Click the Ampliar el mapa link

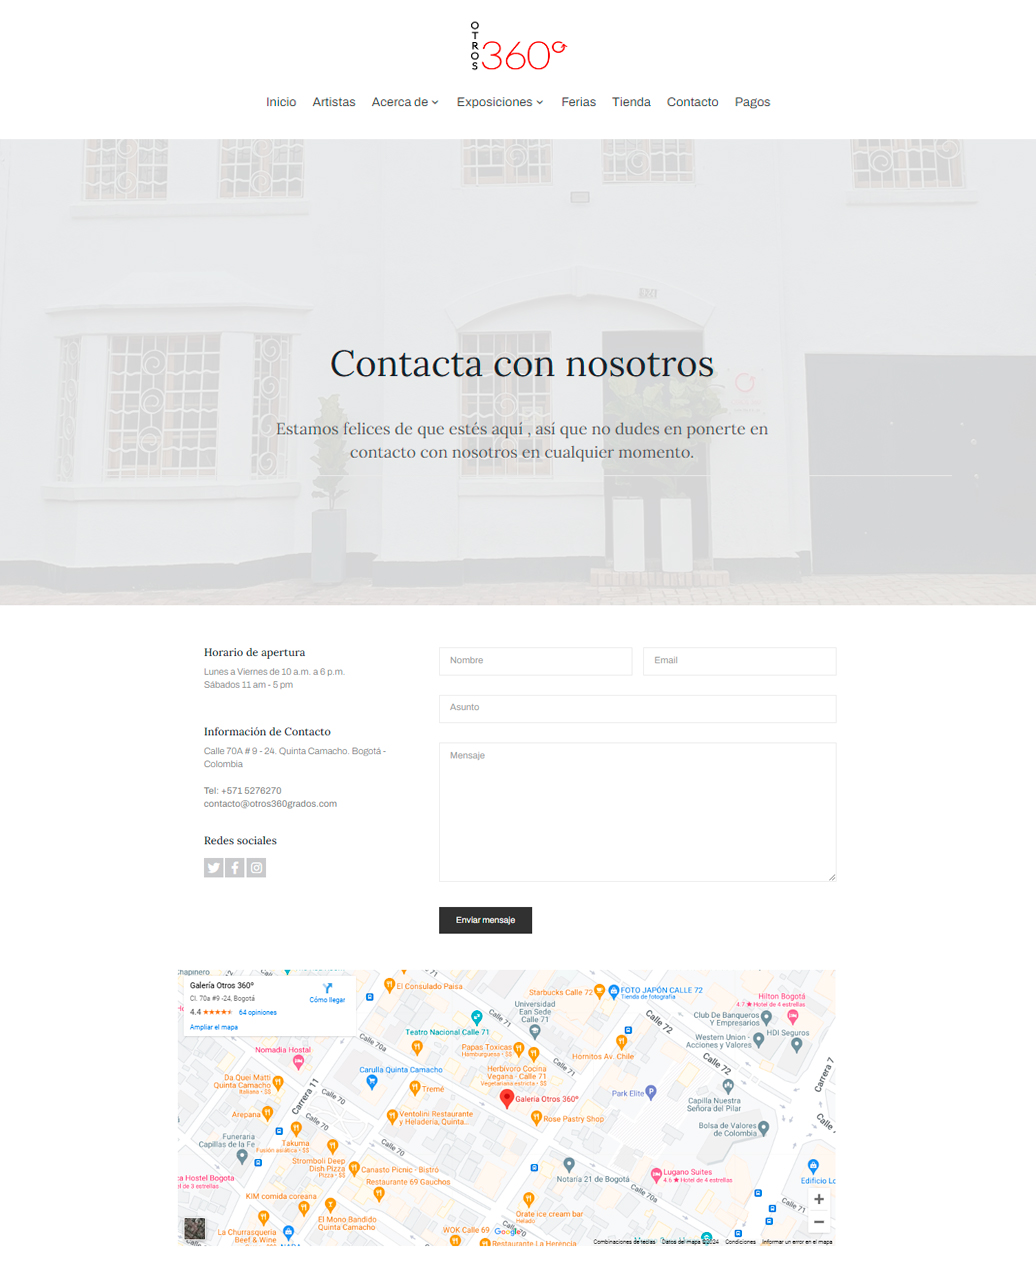point(214,1027)
